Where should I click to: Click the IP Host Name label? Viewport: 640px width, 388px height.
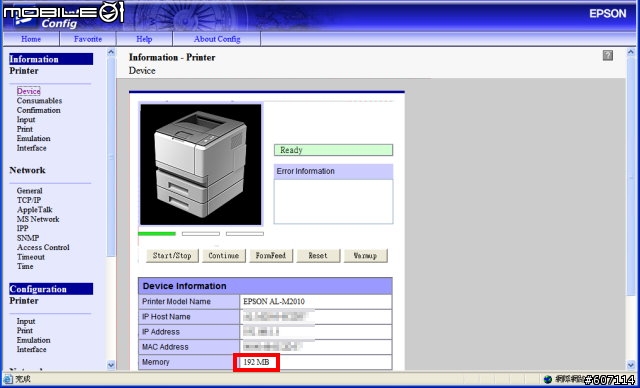coord(166,317)
